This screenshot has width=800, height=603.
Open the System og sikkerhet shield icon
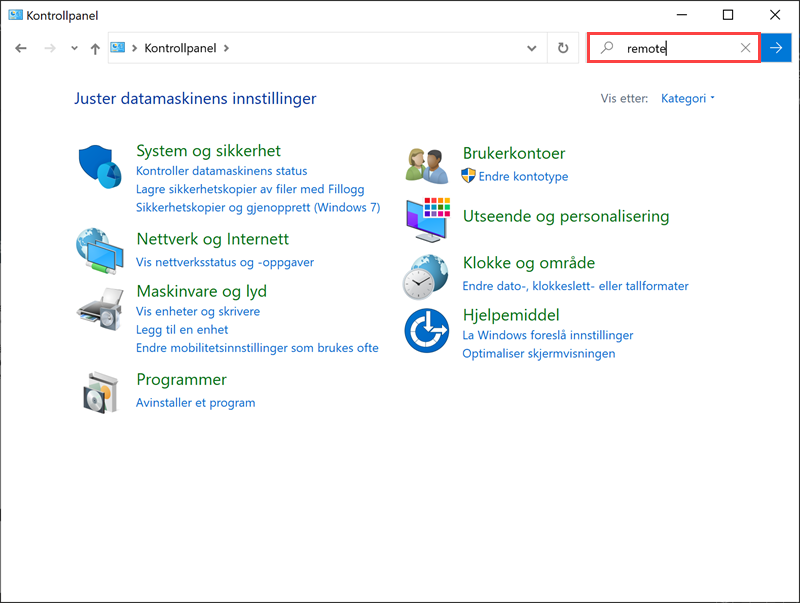pos(99,166)
